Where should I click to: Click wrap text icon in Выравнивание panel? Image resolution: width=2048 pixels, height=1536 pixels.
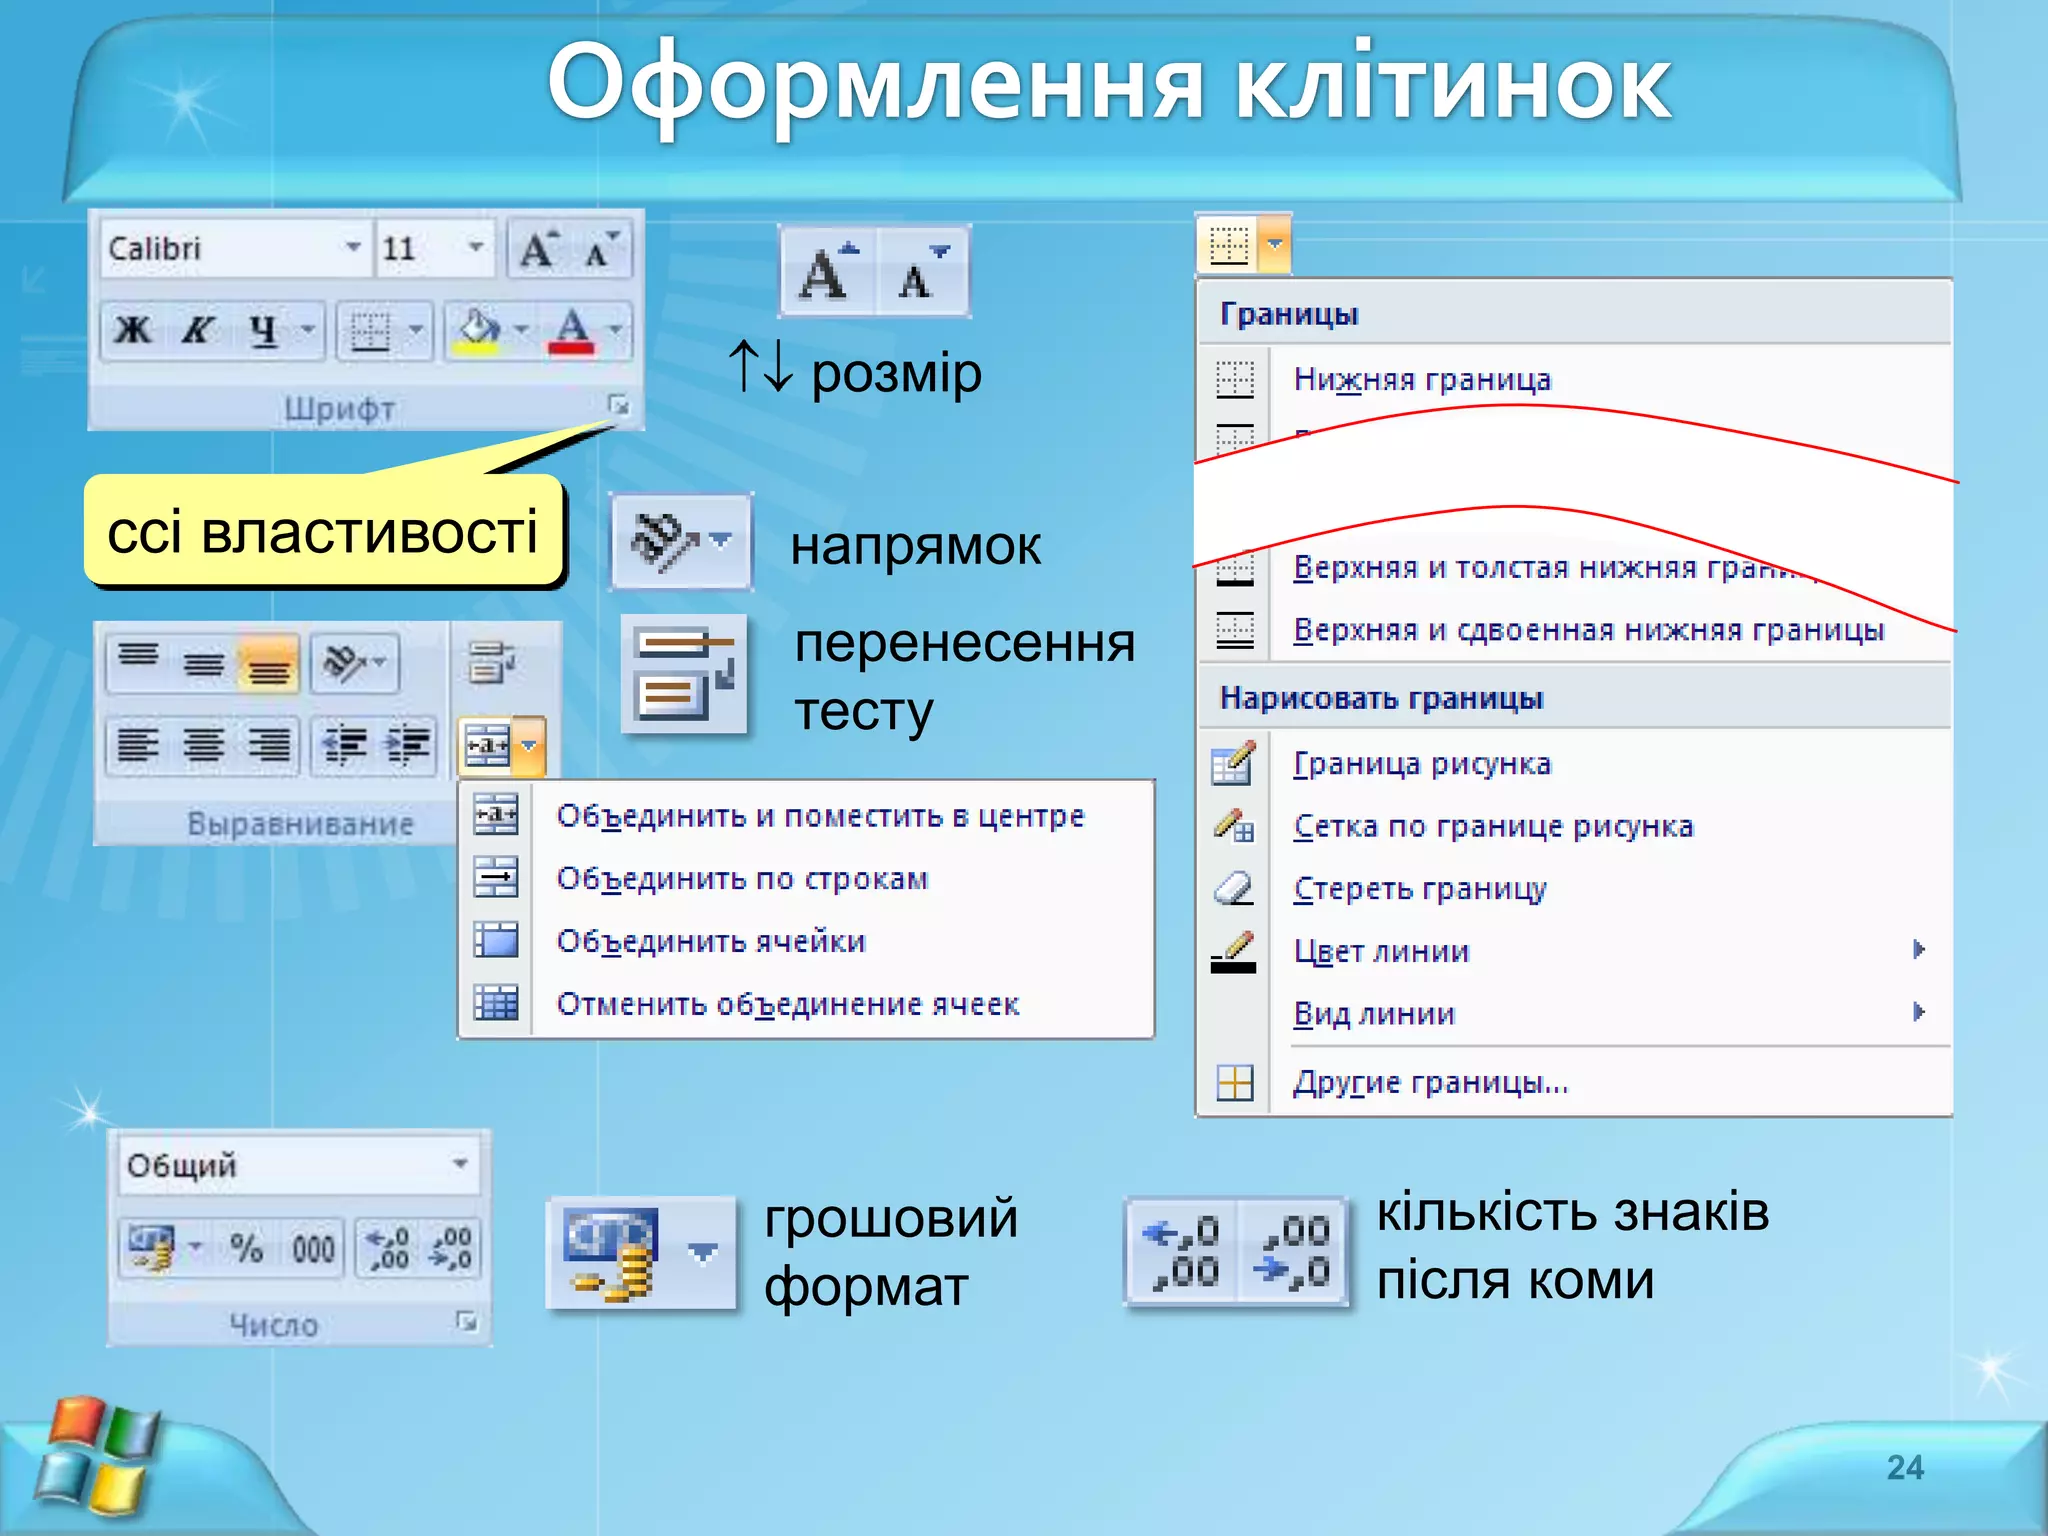click(491, 662)
